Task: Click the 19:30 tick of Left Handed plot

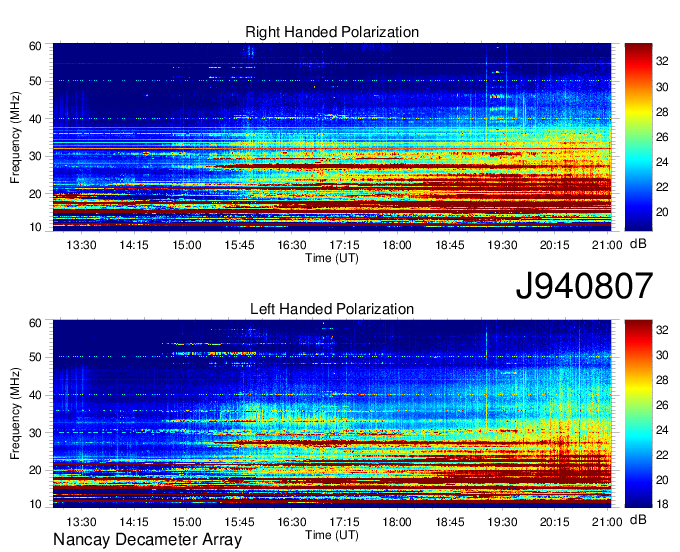Action: pos(502,522)
